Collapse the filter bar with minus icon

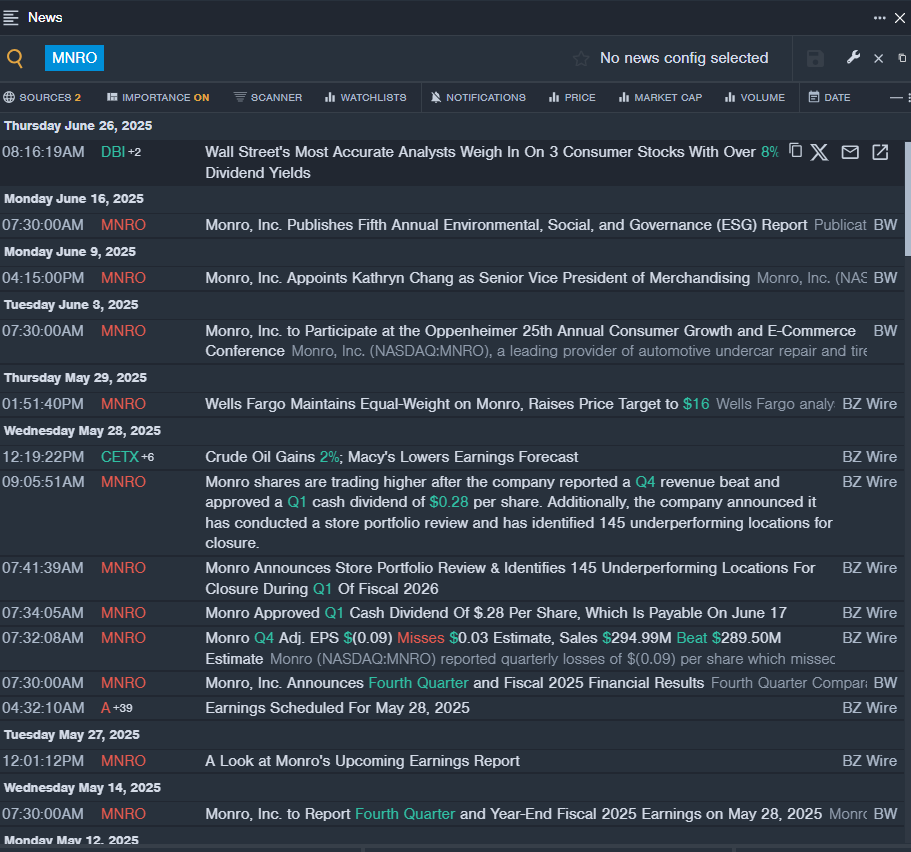pyautogui.click(x=896, y=98)
